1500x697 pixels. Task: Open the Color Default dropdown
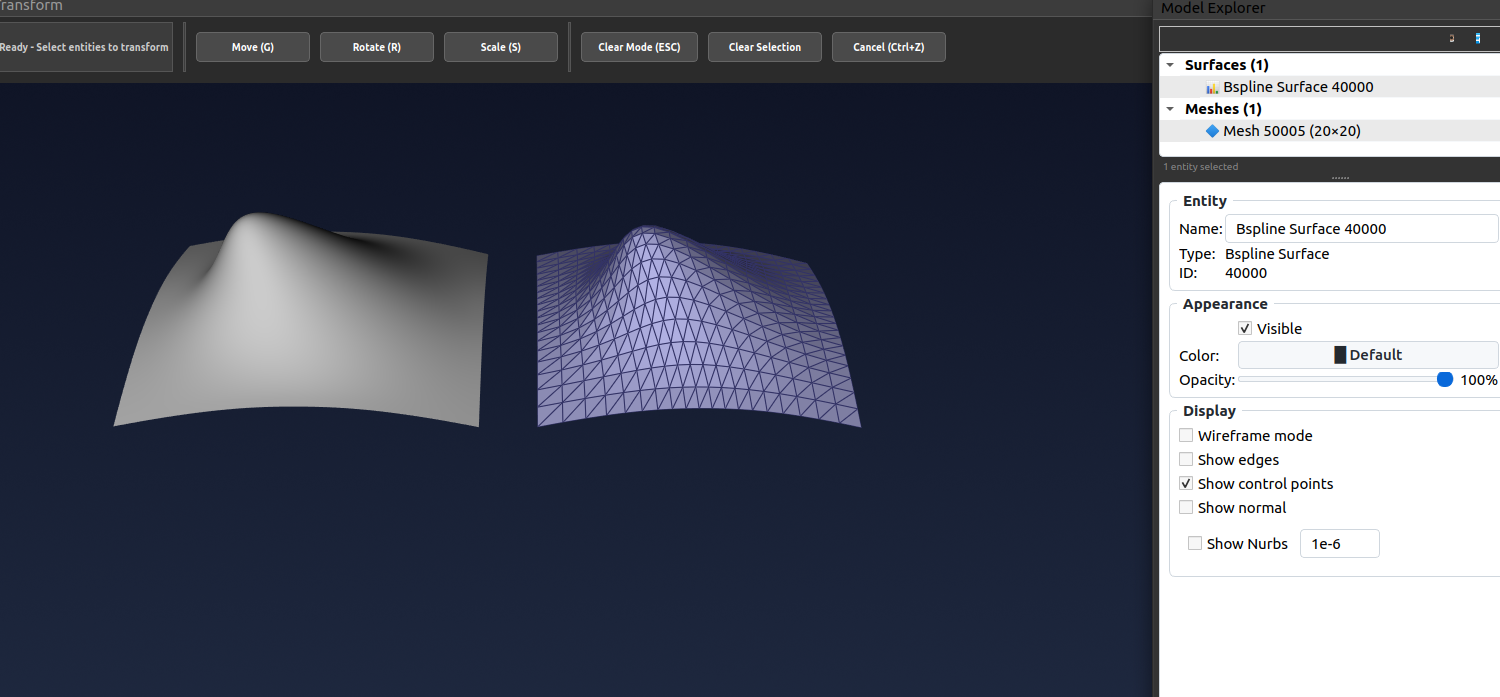(1368, 354)
